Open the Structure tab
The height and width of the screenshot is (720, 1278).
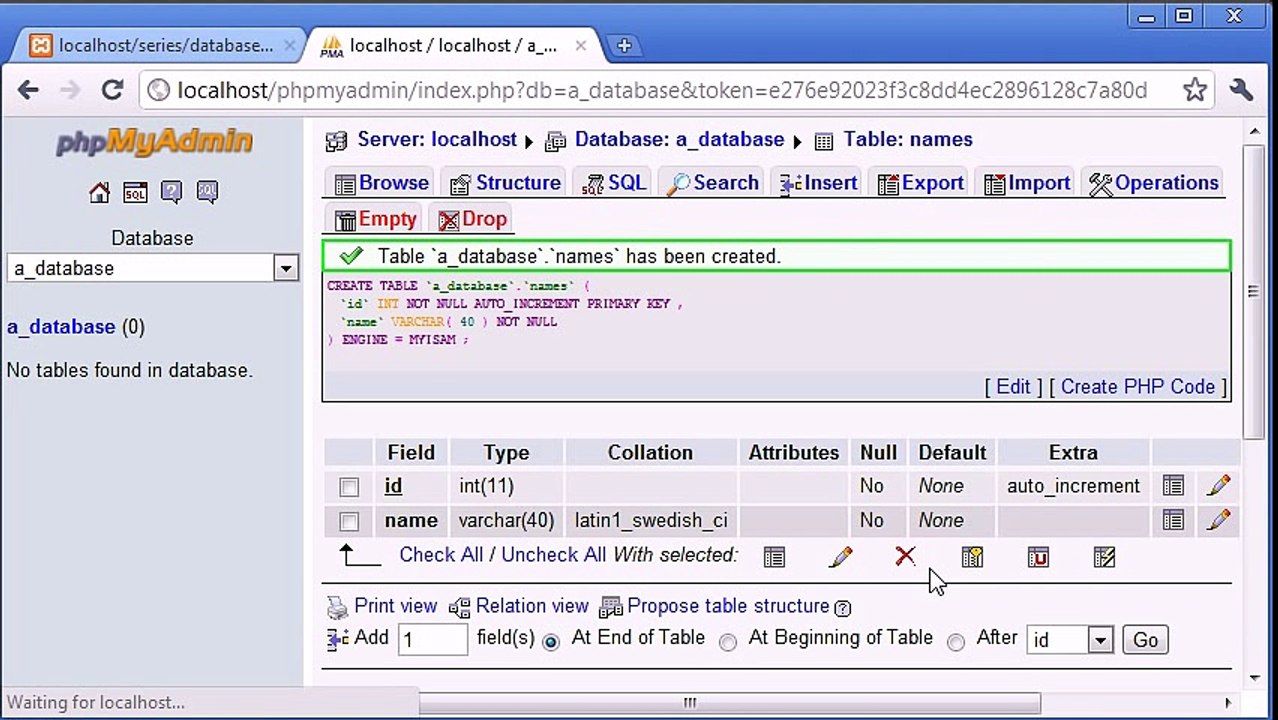point(506,183)
